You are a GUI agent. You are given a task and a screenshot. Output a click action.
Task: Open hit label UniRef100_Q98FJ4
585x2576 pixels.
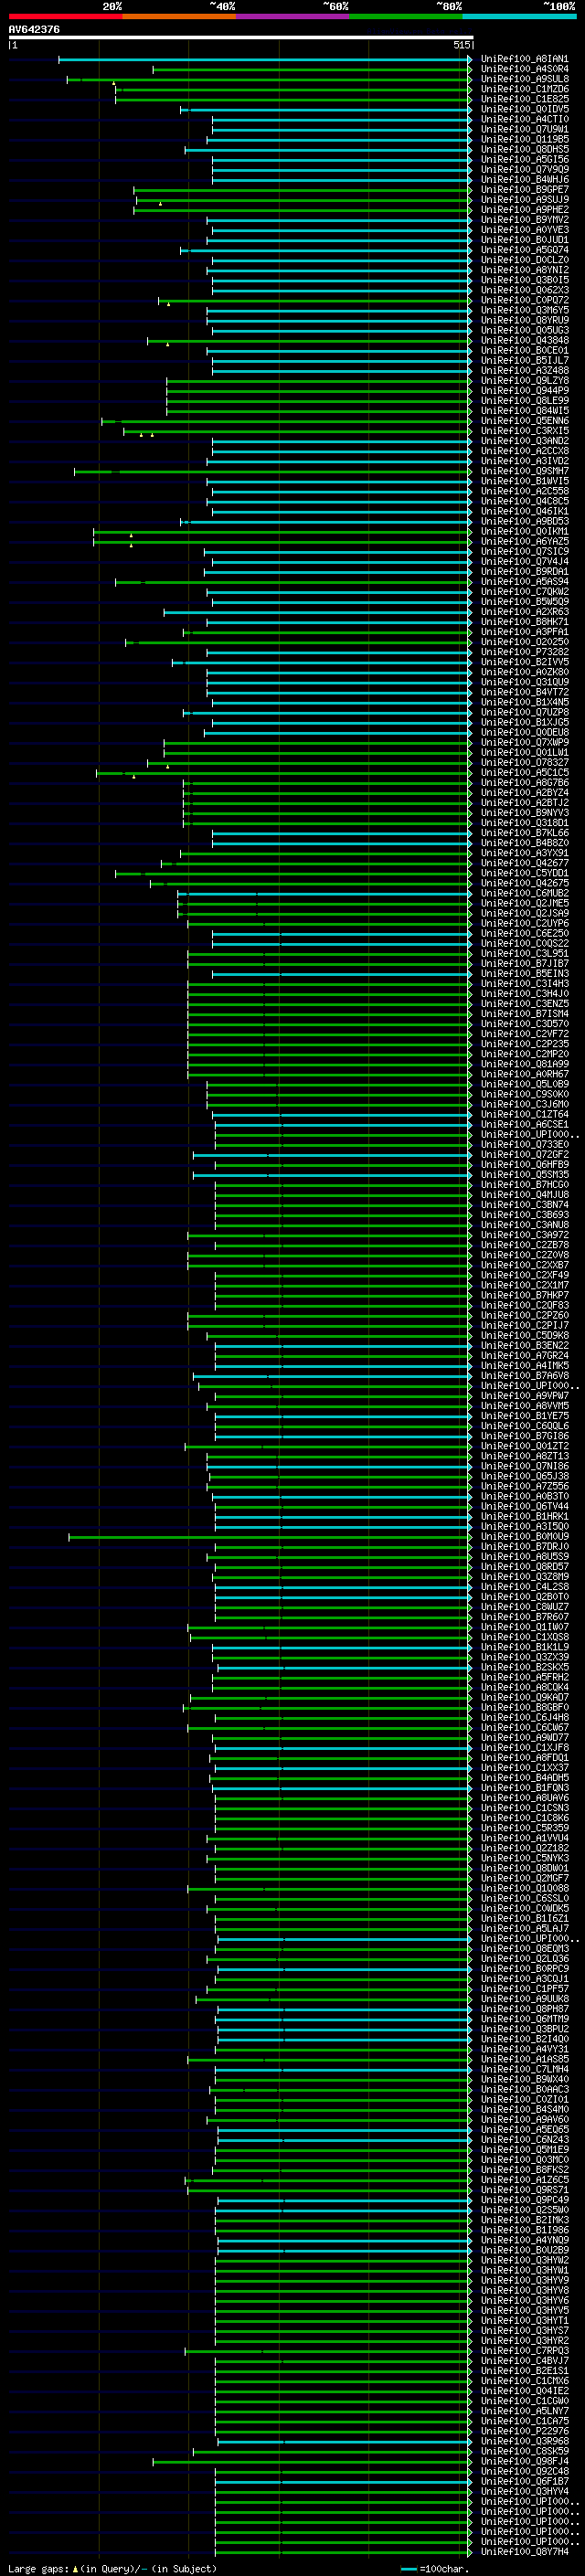(525, 2460)
